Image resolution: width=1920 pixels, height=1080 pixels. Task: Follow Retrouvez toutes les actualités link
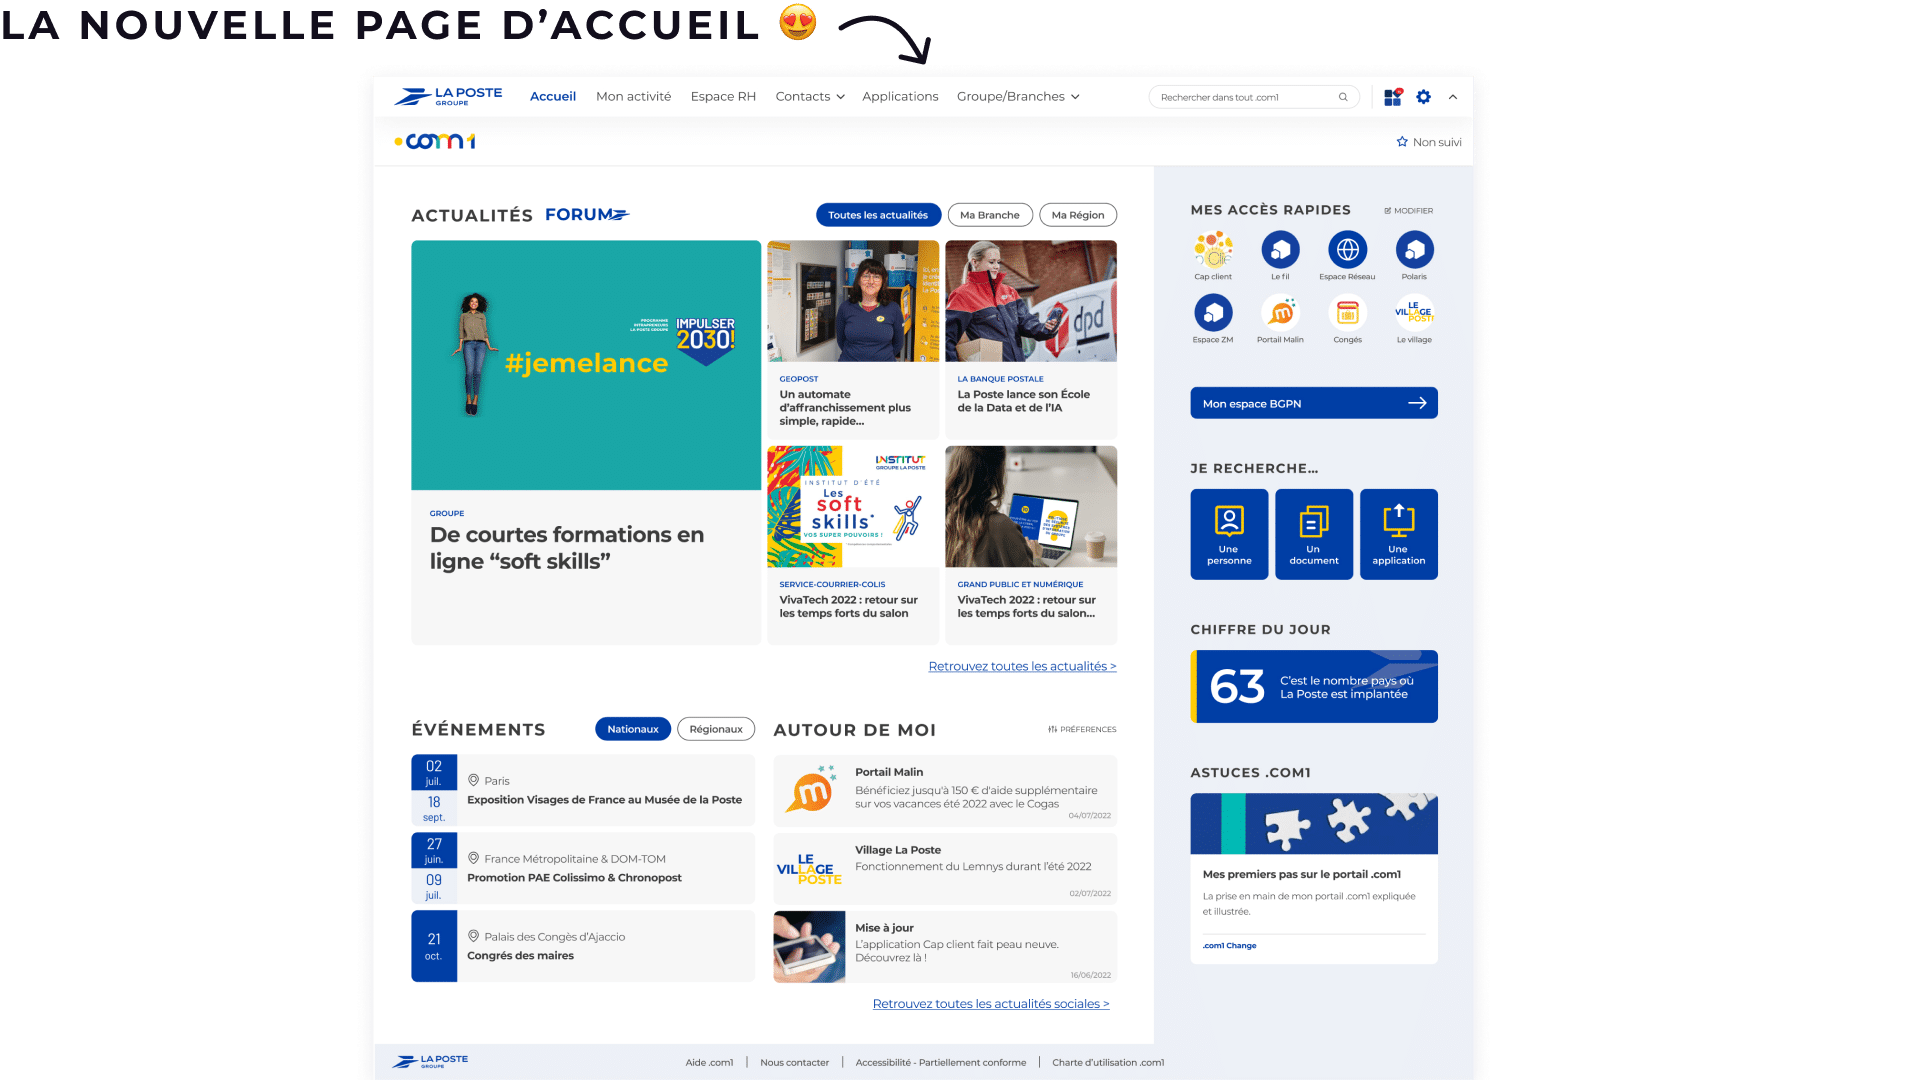tap(1022, 666)
